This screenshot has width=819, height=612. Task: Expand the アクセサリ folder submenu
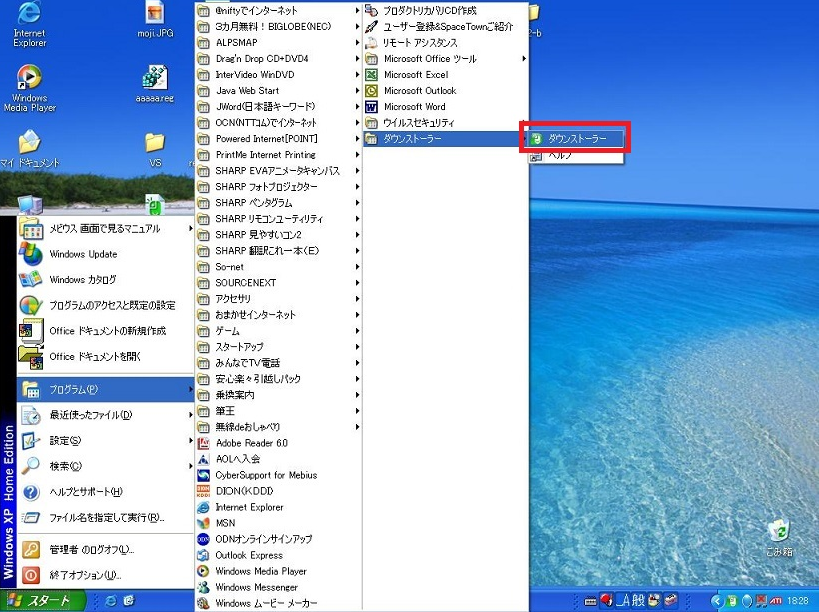point(233,299)
